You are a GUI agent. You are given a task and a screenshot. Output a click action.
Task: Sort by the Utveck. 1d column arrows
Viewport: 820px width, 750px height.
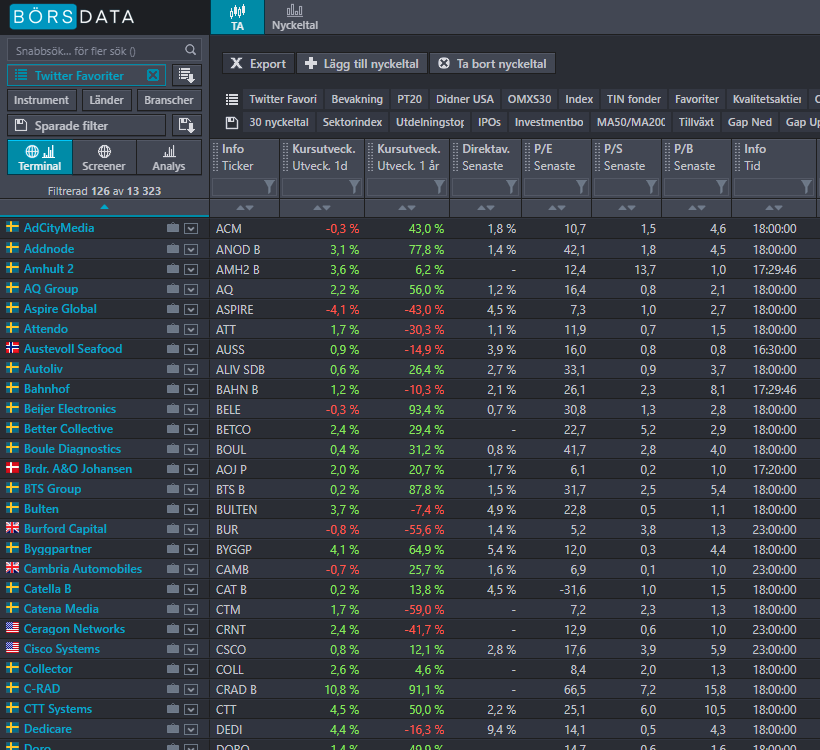(322, 208)
